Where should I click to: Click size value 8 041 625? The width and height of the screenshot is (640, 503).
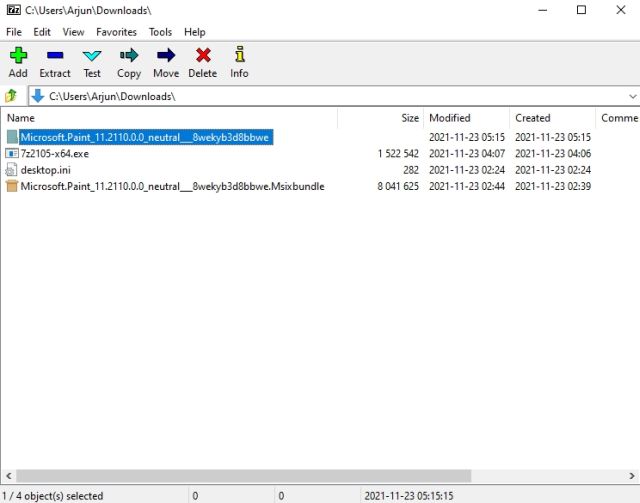point(398,186)
